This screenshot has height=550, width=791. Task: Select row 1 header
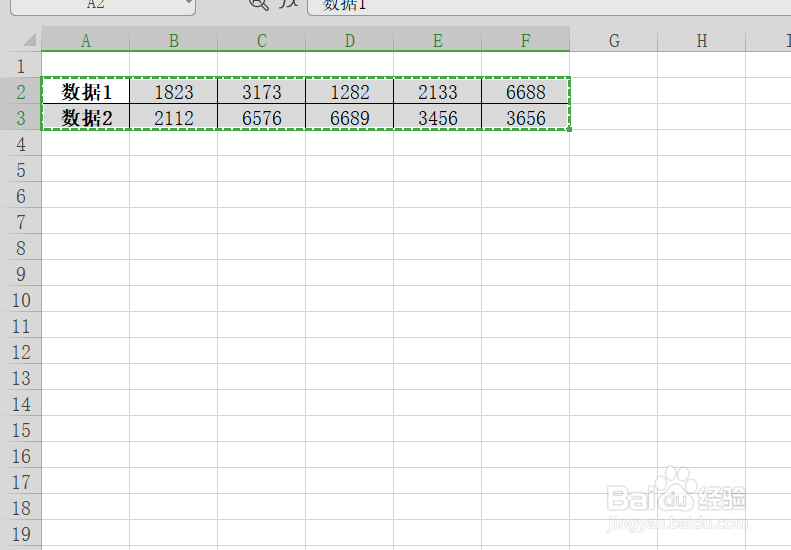click(x=21, y=66)
